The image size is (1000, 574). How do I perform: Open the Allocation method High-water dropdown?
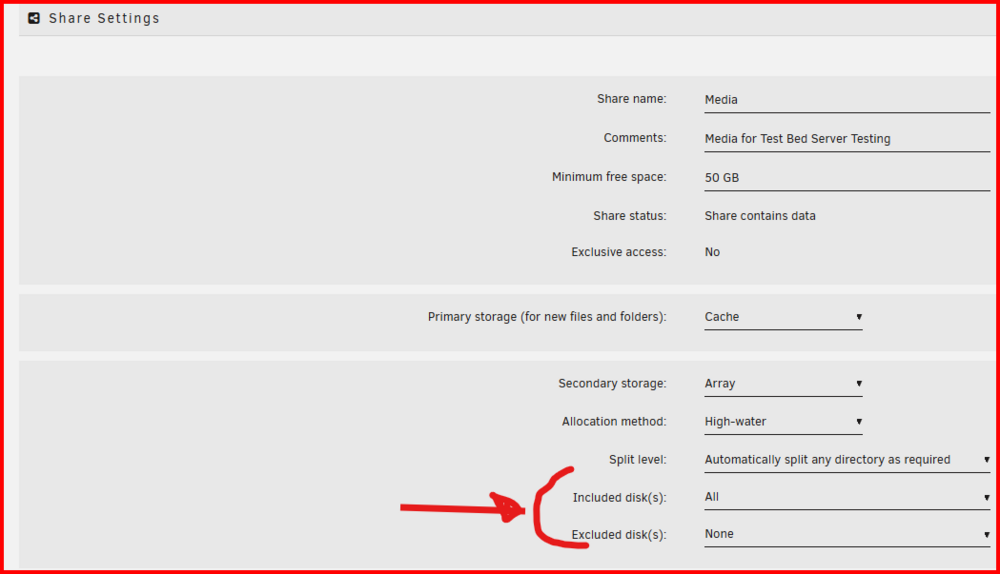[x=783, y=422]
